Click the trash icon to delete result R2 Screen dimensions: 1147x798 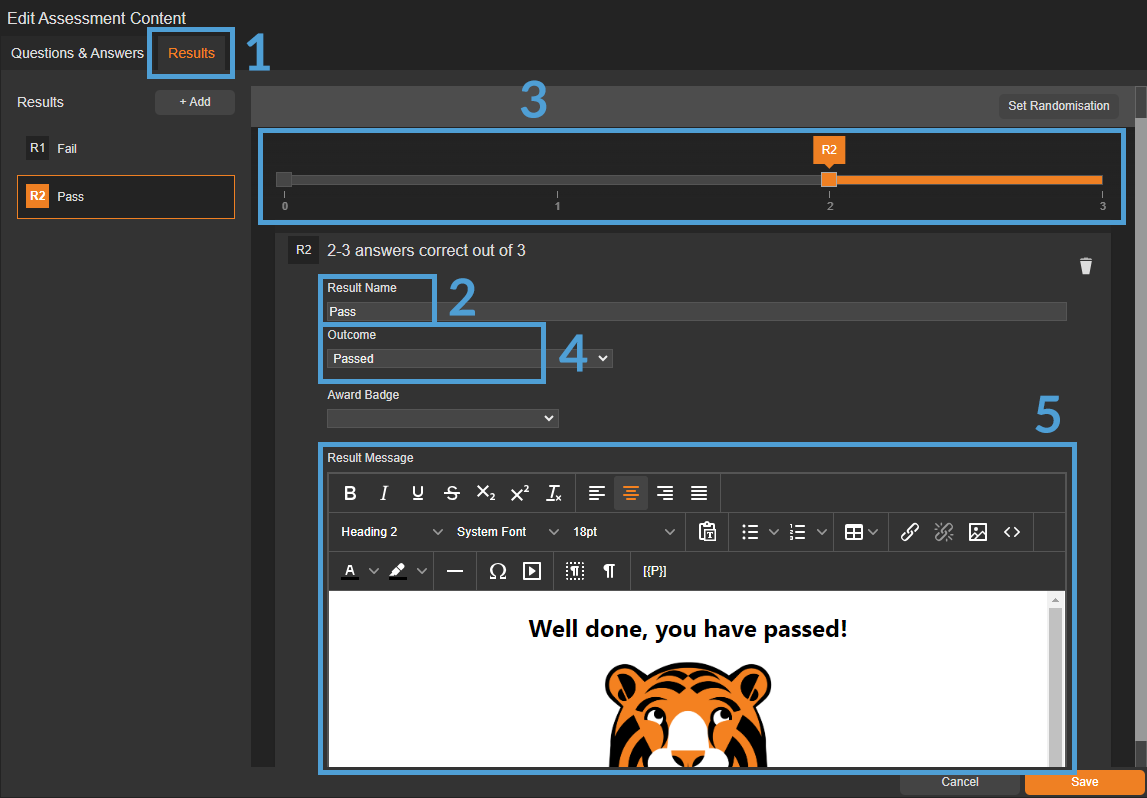[x=1085, y=265]
